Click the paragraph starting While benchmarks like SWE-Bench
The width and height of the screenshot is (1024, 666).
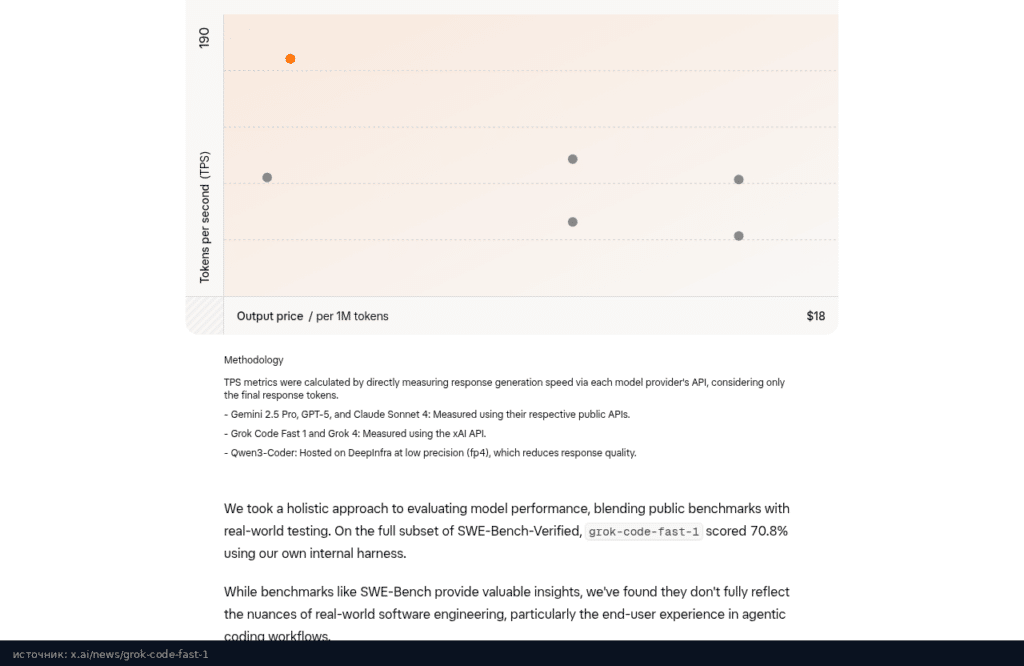pyautogui.click(x=507, y=614)
